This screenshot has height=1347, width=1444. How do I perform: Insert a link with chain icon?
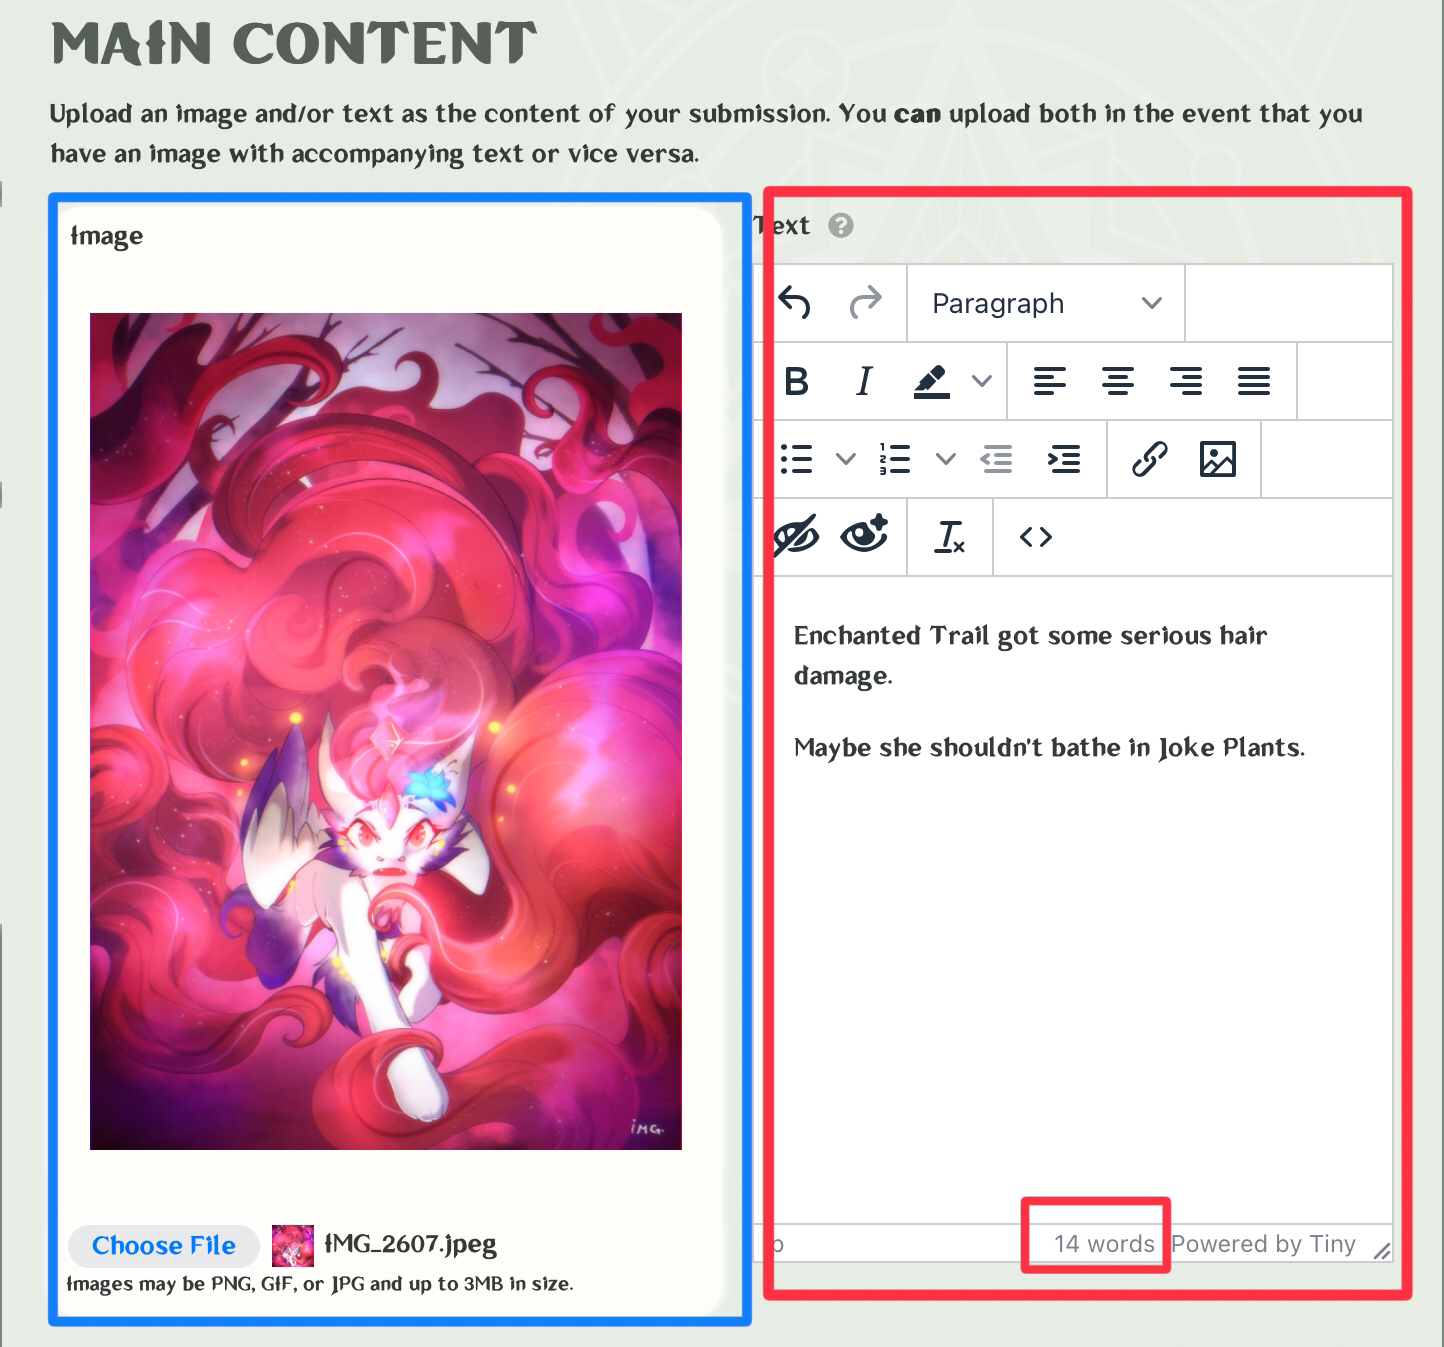1149,459
